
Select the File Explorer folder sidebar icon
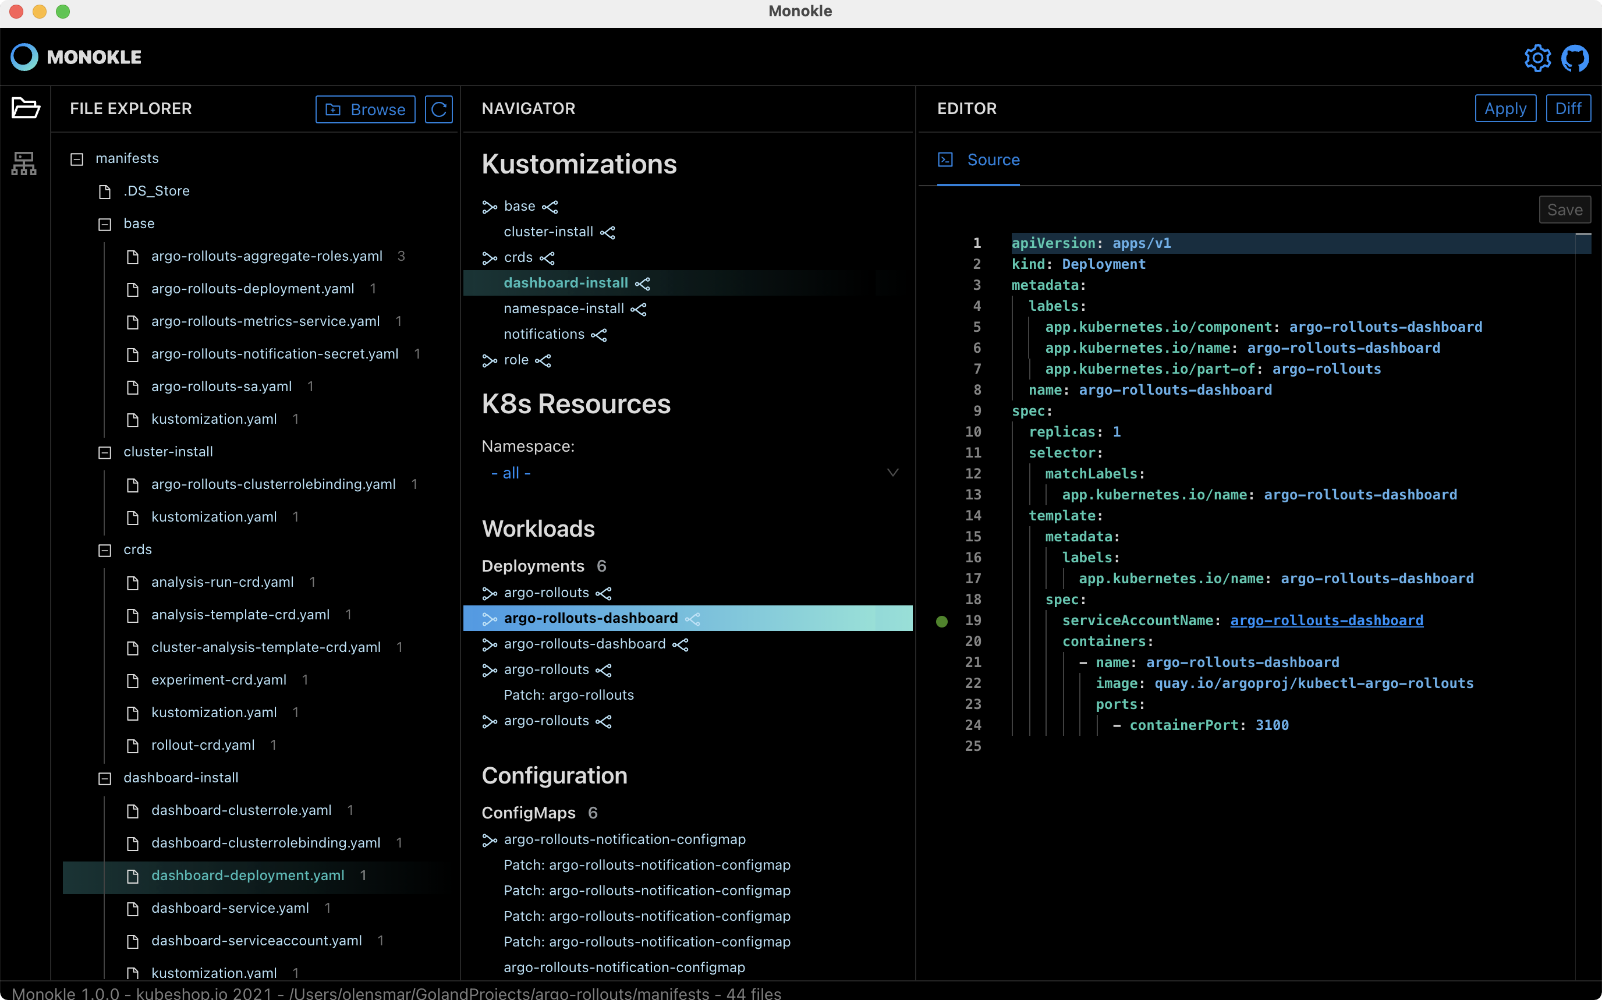pos(25,108)
